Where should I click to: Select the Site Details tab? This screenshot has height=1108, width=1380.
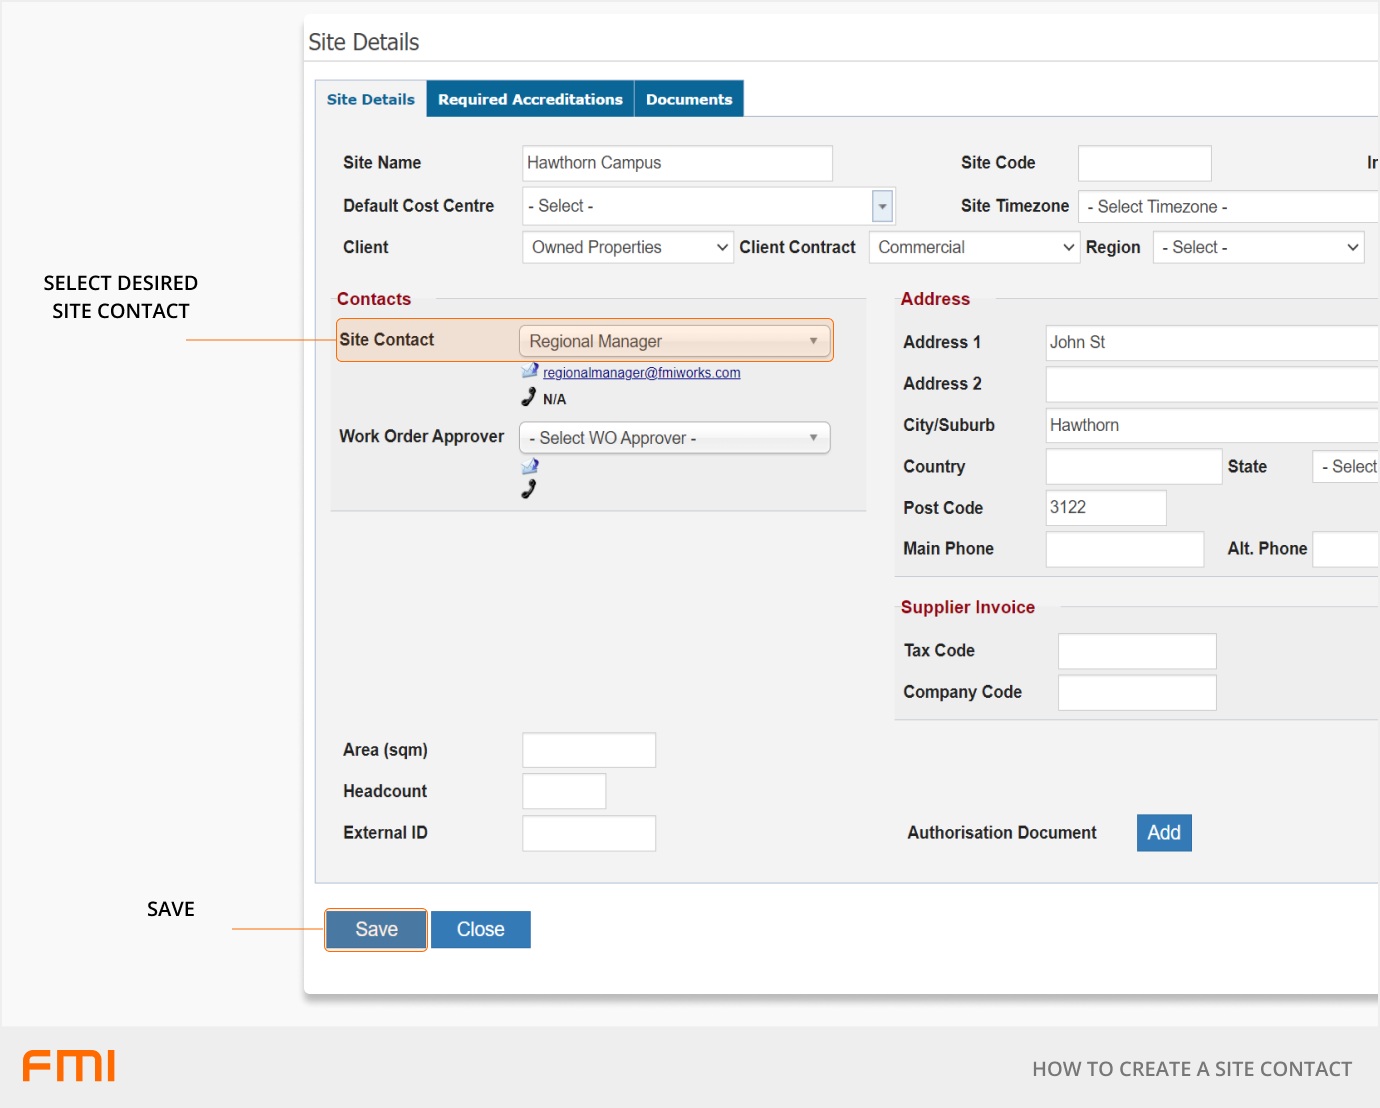371,99
